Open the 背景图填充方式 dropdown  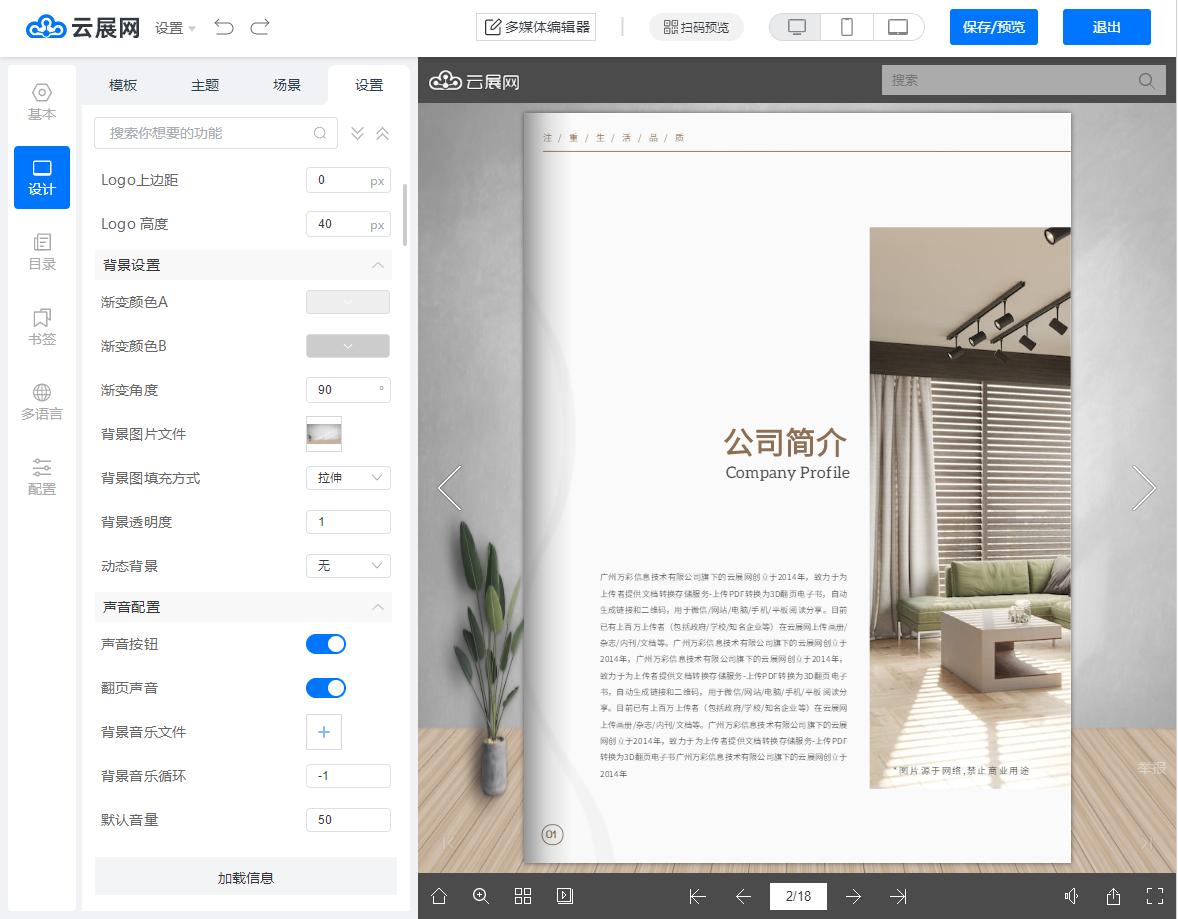point(348,478)
